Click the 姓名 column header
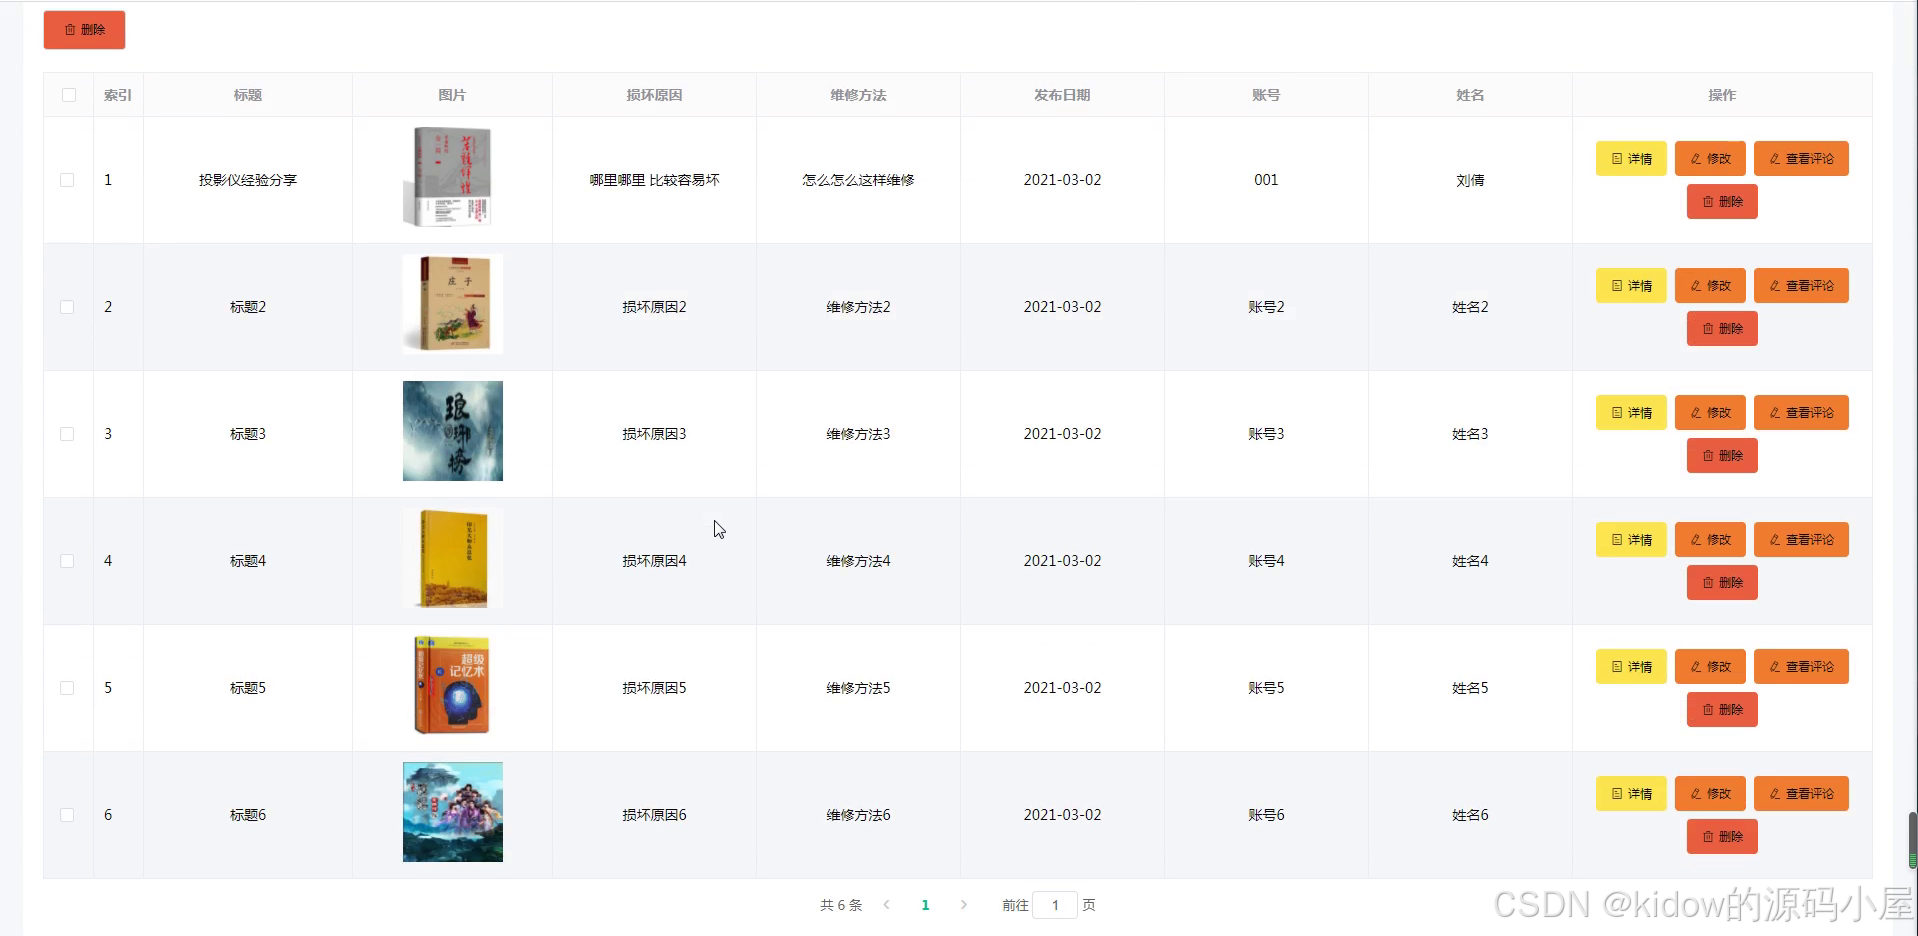Image resolution: width=1918 pixels, height=936 pixels. (x=1470, y=95)
